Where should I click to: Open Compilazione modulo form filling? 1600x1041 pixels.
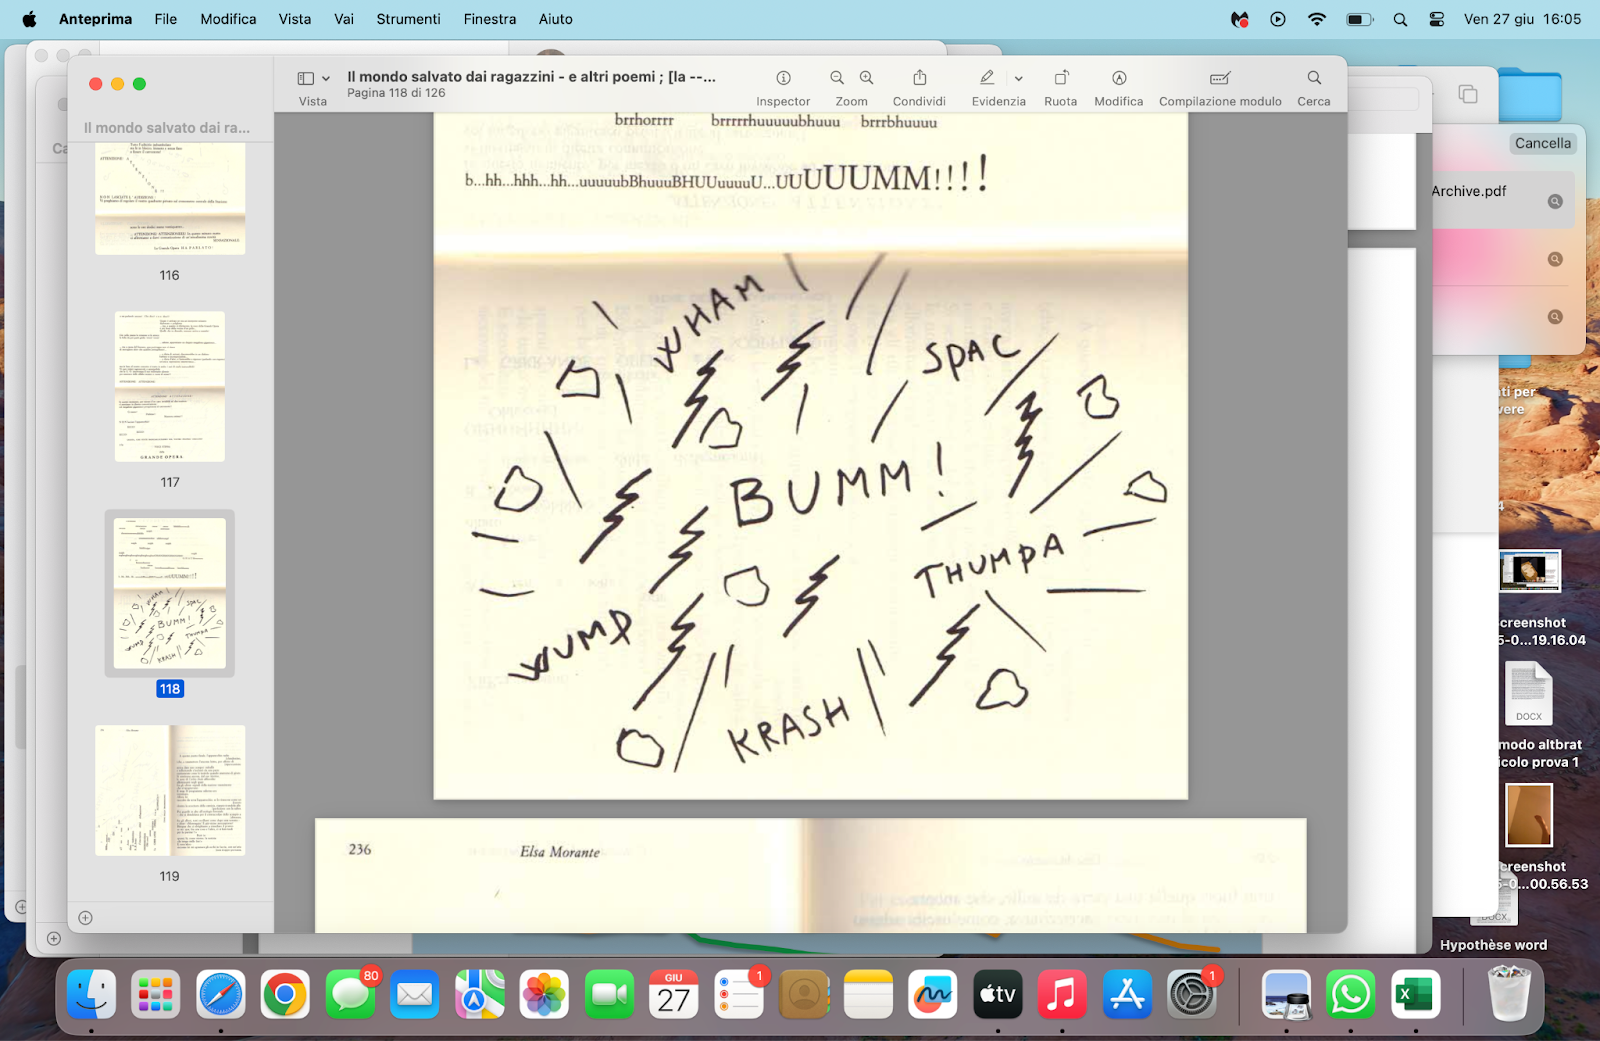1220,78
